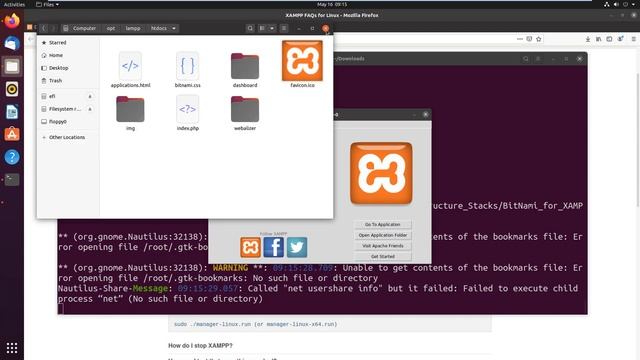Click Open Application Folder button
This screenshot has width=640, height=360.
(x=382, y=235)
